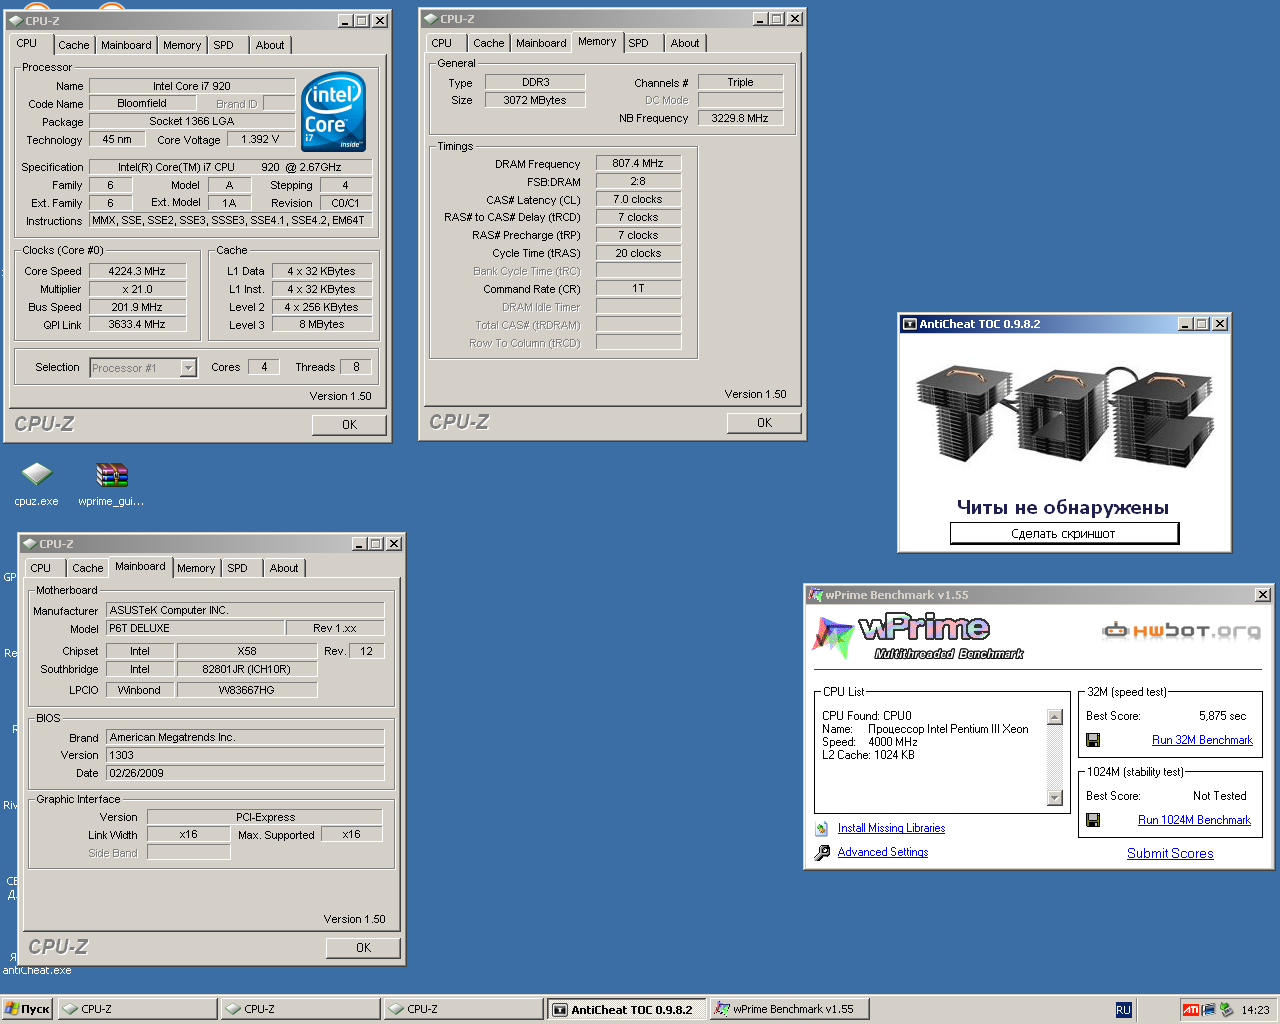Click the Intel Core i7 logo in CPU-Z
The image size is (1280, 1024).
coord(334,111)
